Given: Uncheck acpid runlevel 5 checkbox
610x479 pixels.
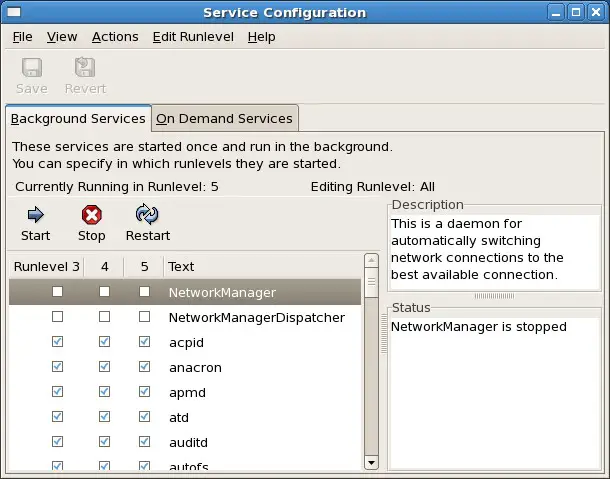Looking at the screenshot, I should [x=144, y=342].
